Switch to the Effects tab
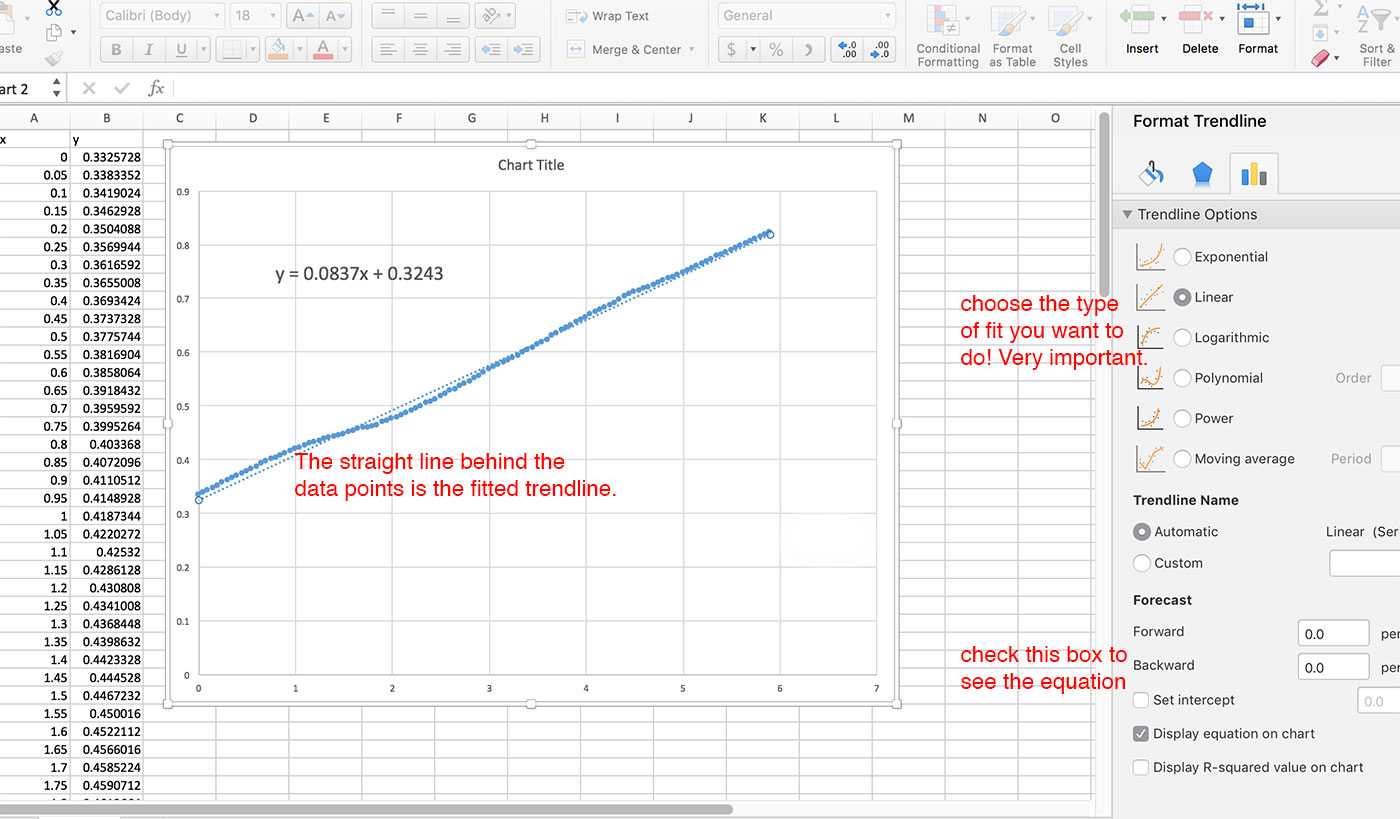The image size is (1400, 819). [1202, 172]
